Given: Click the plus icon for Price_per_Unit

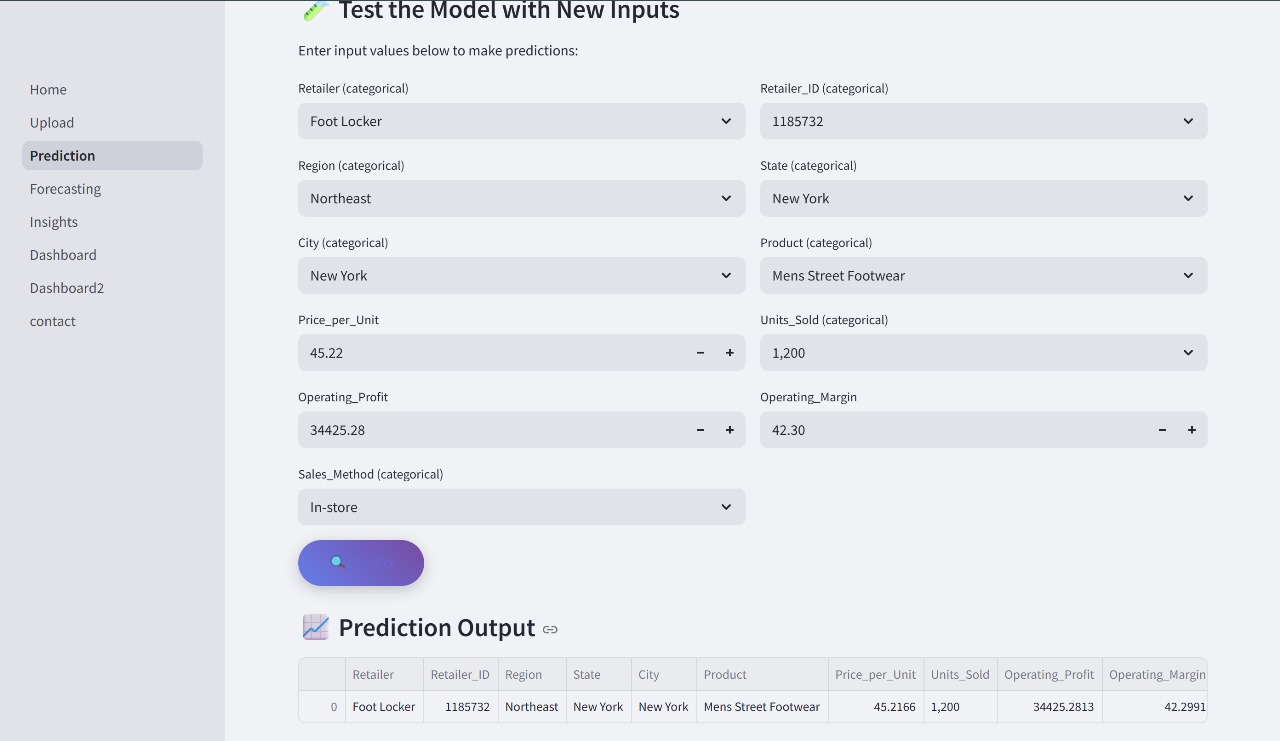Looking at the screenshot, I should click(730, 353).
